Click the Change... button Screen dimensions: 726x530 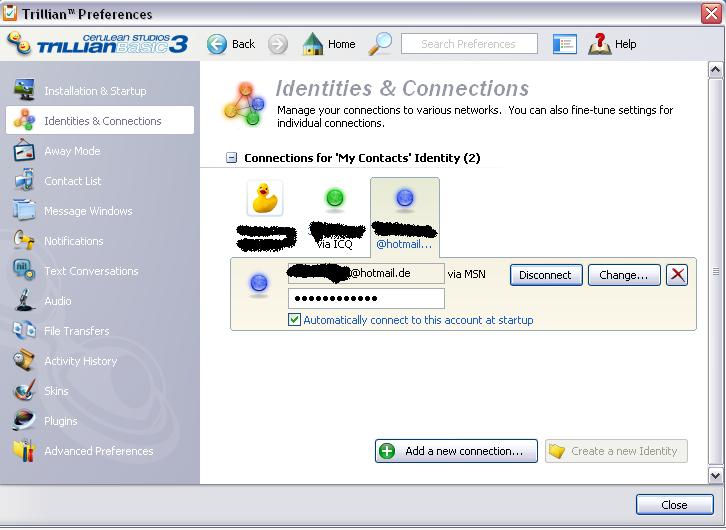click(624, 275)
